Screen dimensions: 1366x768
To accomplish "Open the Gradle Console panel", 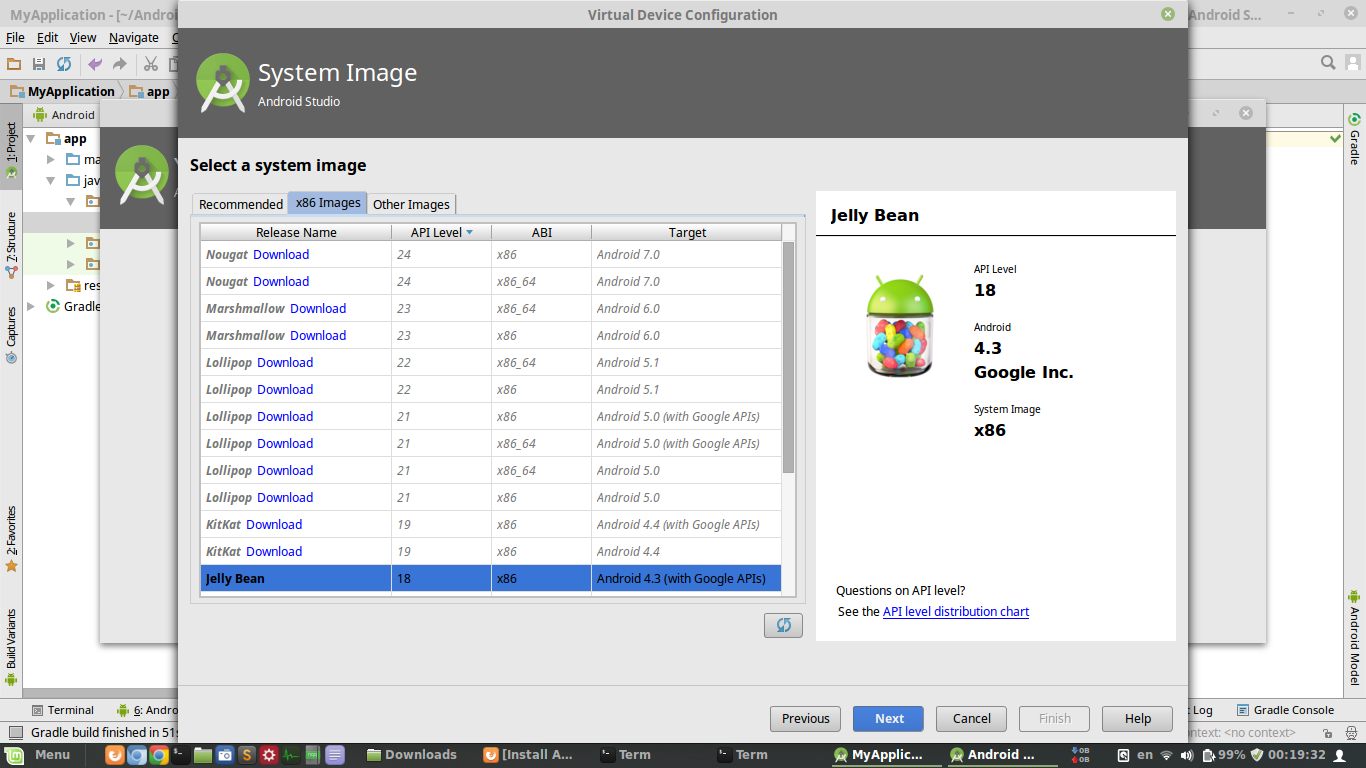I will [1285, 710].
